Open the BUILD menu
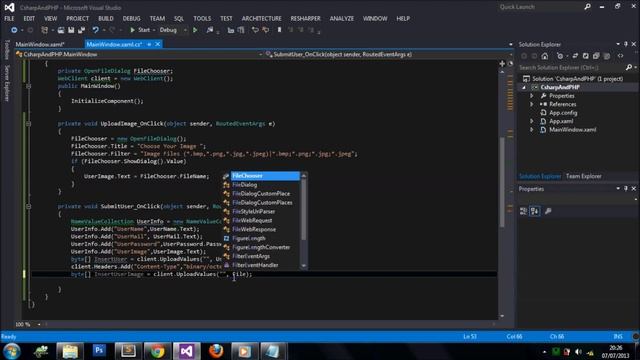Screen dimensions: 640x360 click(x=106, y=18)
